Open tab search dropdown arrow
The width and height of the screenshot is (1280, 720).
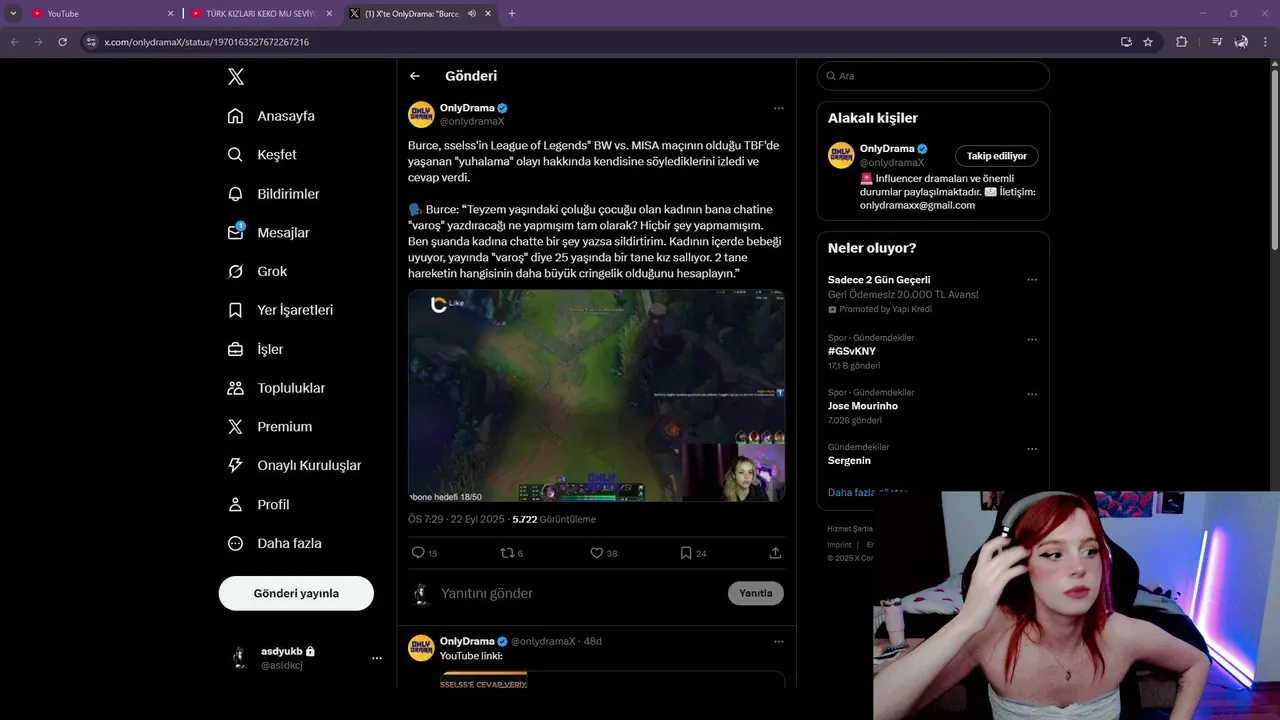coord(13,14)
